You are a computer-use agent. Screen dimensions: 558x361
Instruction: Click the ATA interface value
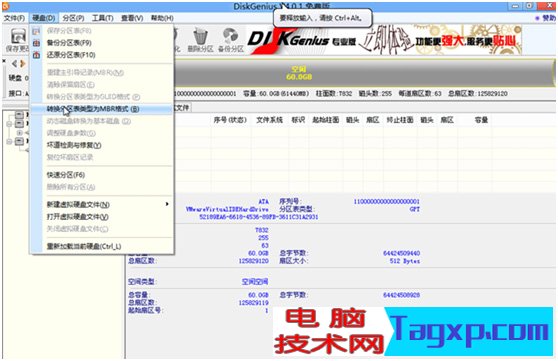[264, 202]
